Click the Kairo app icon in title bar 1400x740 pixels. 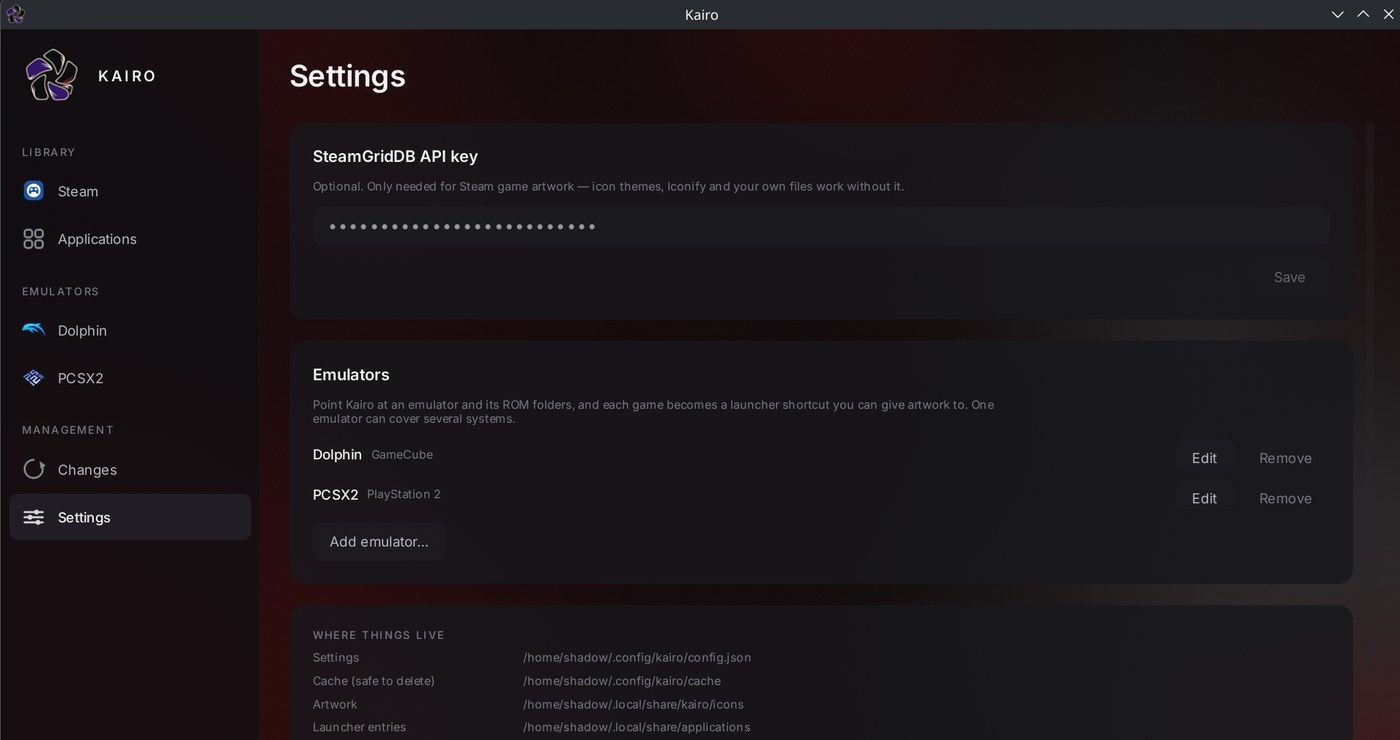[15, 14]
